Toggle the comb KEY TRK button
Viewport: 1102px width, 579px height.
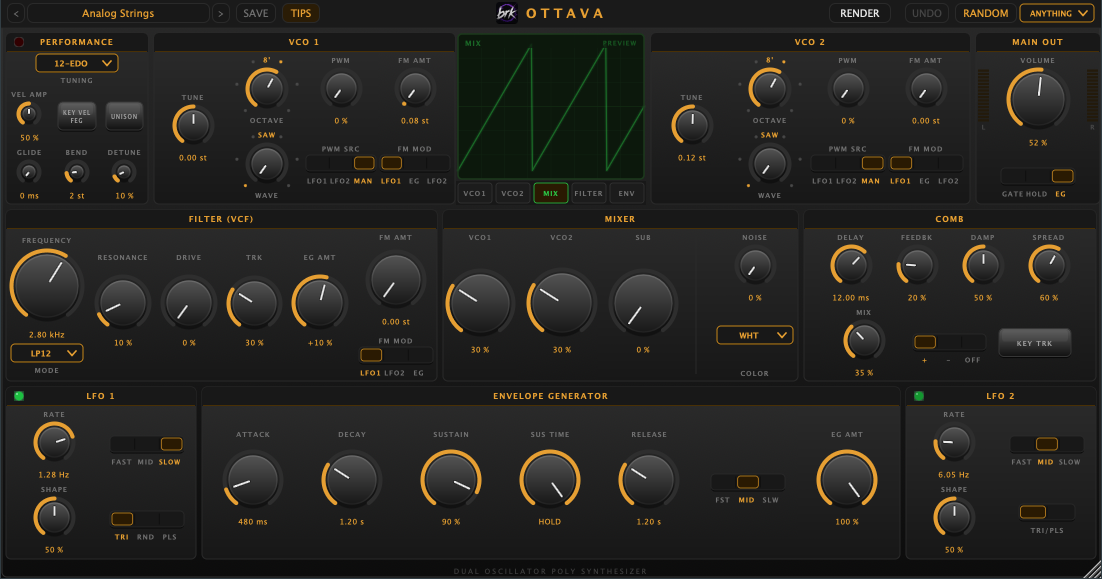[x=1035, y=344]
